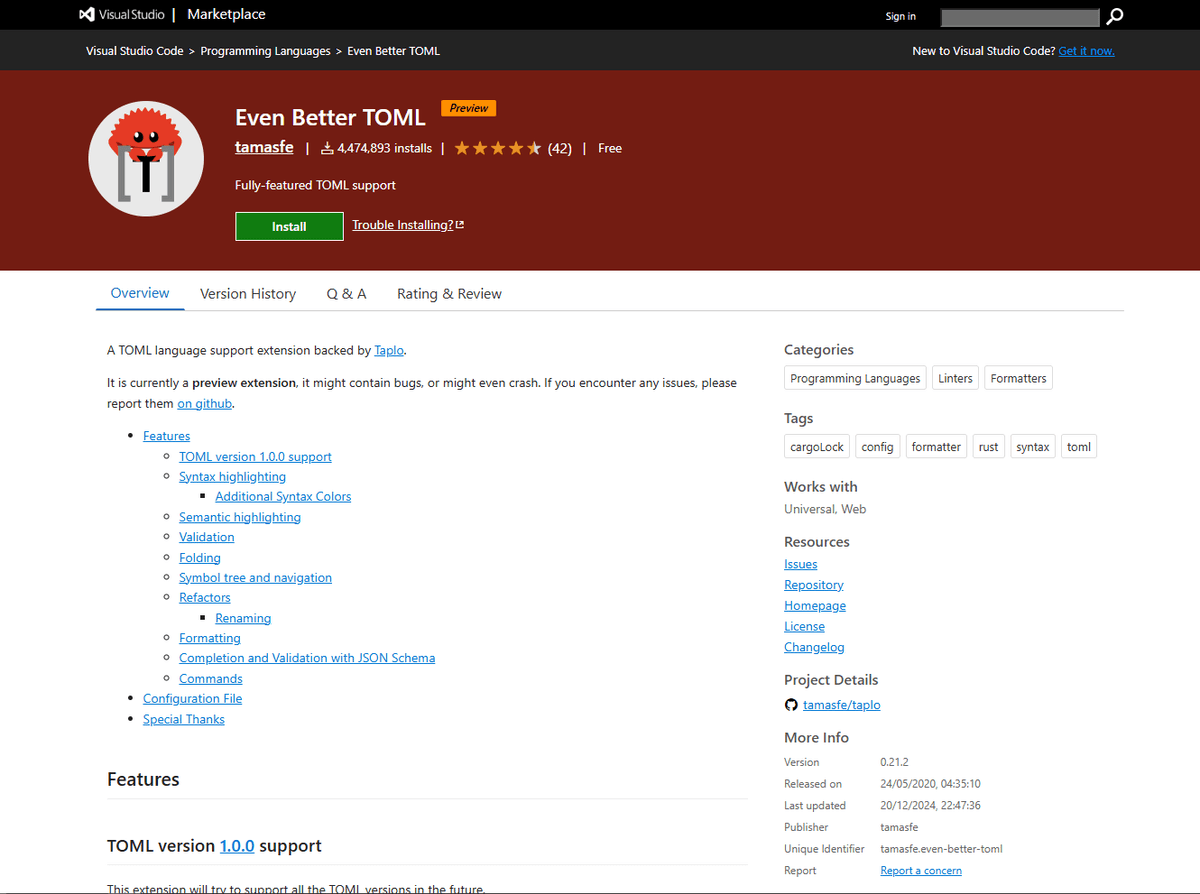Open the tamasfe/taplo project link
The width and height of the screenshot is (1200, 894).
842,705
